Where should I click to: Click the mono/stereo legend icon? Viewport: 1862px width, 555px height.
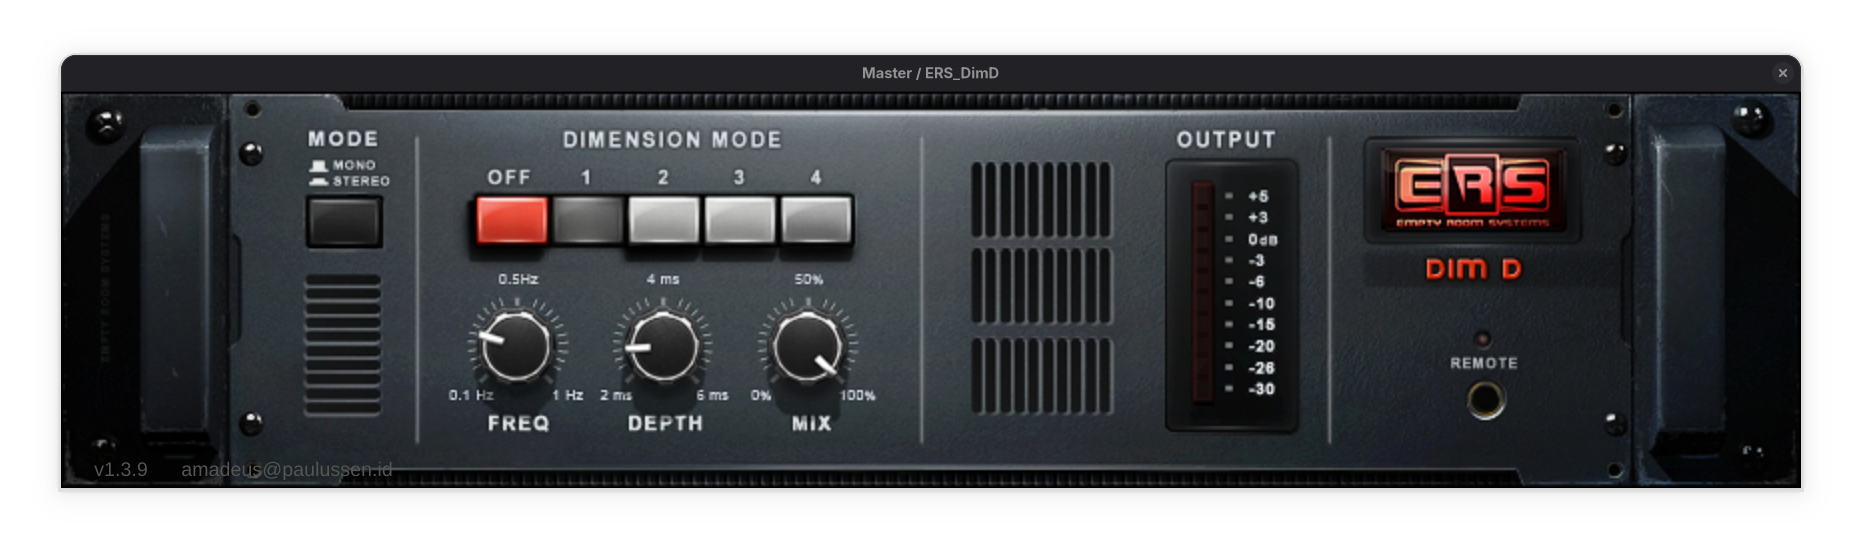click(x=319, y=173)
